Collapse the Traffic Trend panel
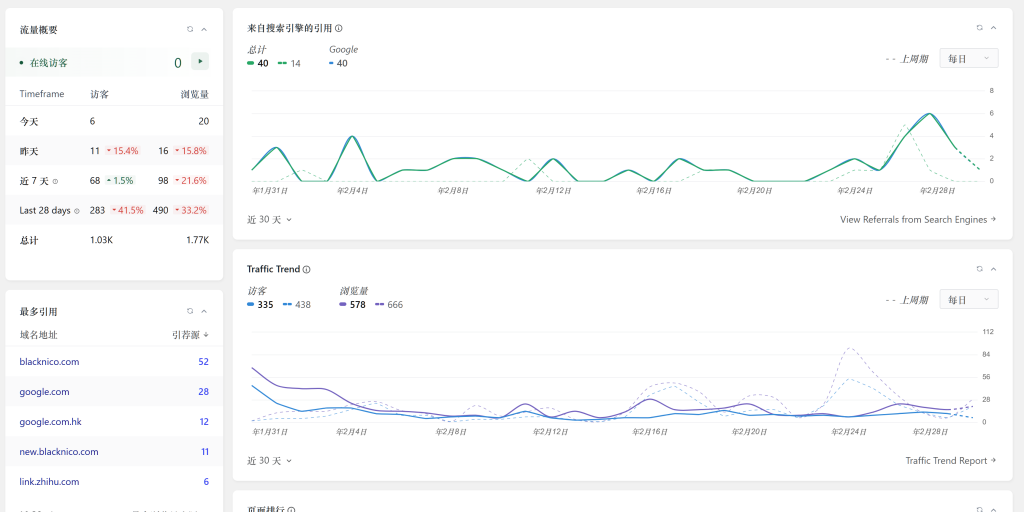This screenshot has height=512, width=1024. (x=993, y=269)
